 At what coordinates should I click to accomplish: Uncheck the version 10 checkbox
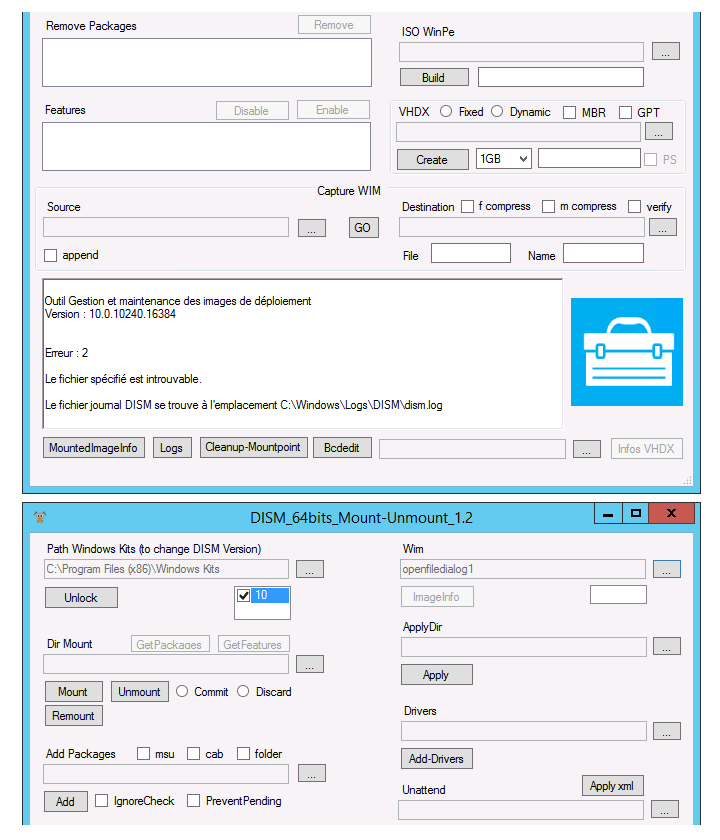[x=244, y=595]
